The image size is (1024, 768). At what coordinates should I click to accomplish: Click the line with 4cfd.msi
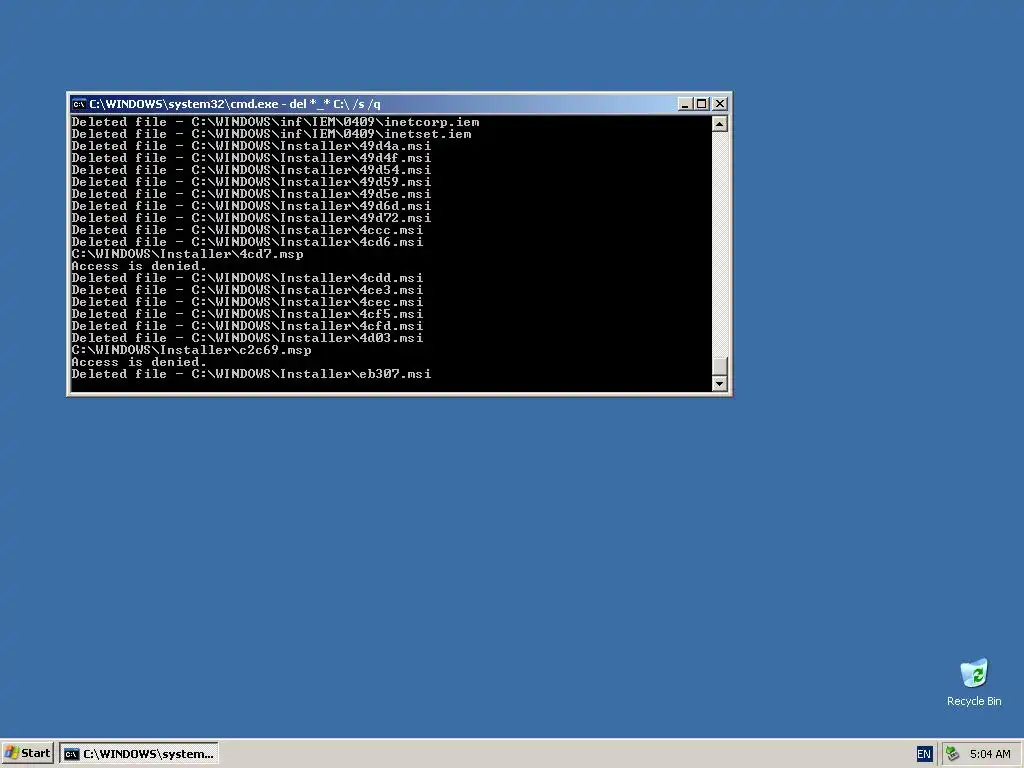click(248, 326)
